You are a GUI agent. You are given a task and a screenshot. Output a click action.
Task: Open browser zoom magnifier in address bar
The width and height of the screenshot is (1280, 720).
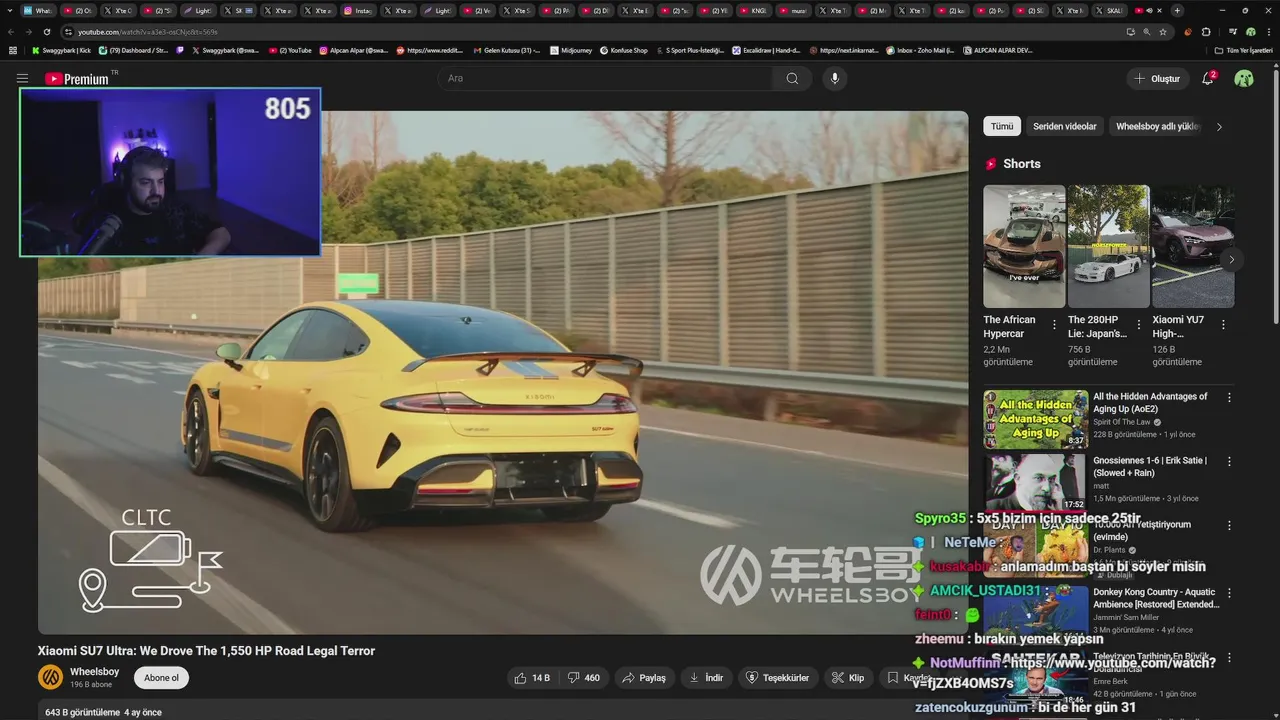click(1146, 32)
